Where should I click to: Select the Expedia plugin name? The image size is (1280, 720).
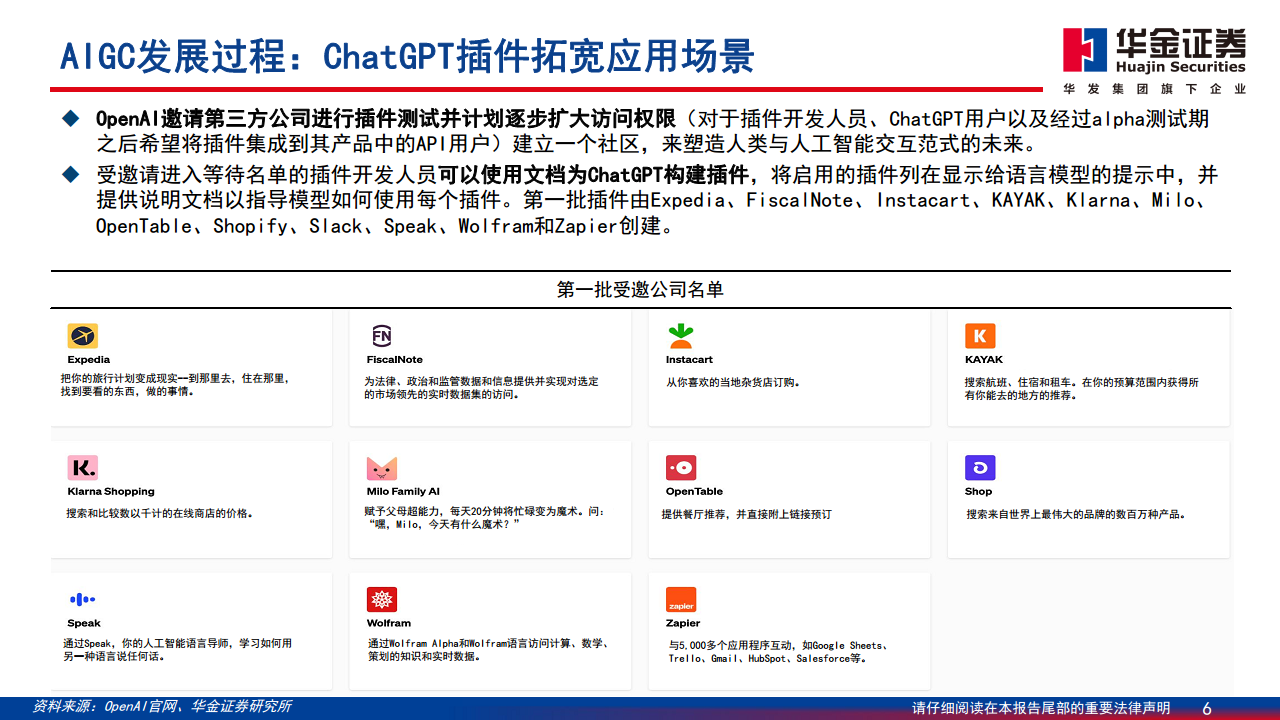[x=89, y=360]
